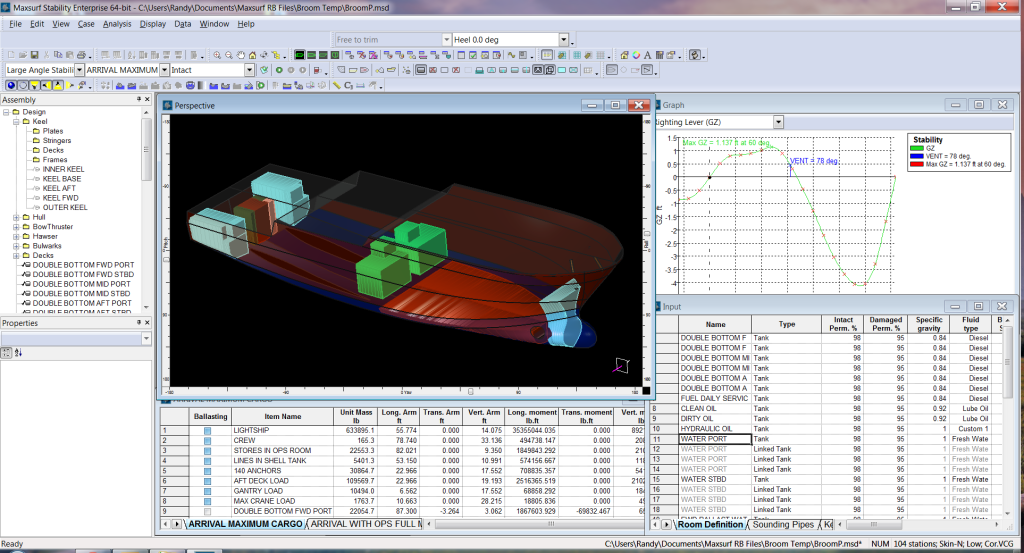
Task: Open the Intact damage case dropdown
Action: click(x=249, y=70)
